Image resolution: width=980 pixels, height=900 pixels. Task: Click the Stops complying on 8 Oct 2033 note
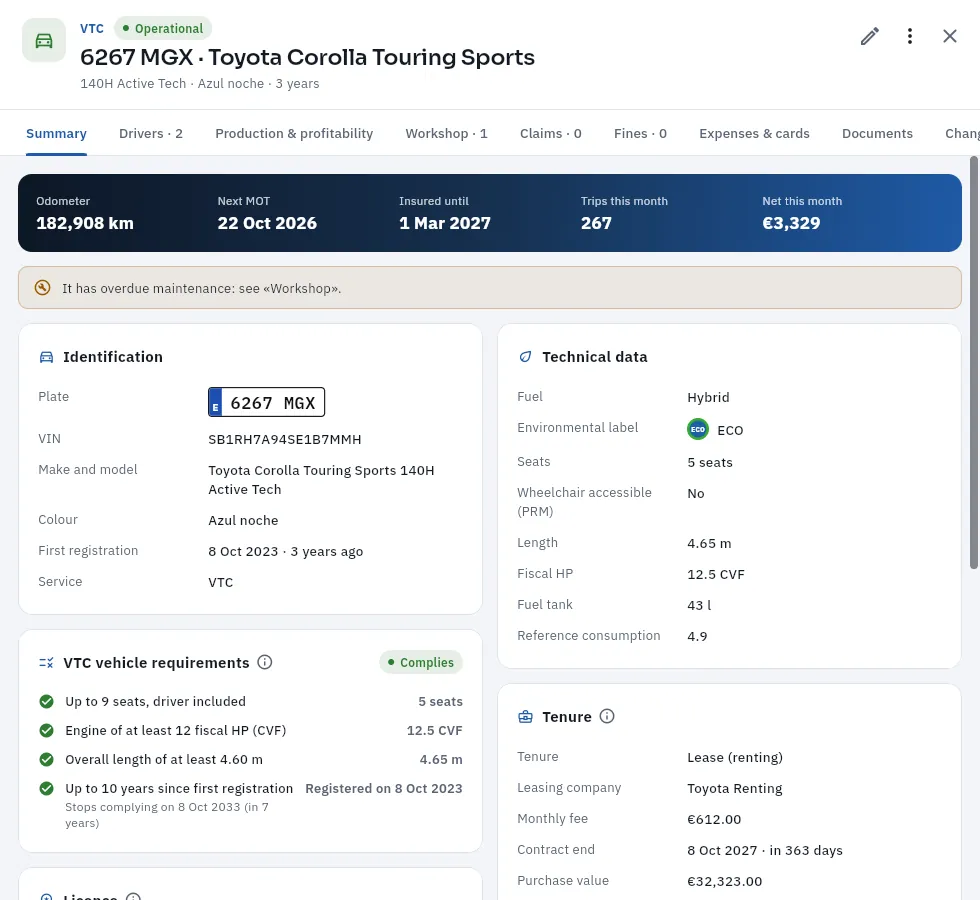(167, 815)
